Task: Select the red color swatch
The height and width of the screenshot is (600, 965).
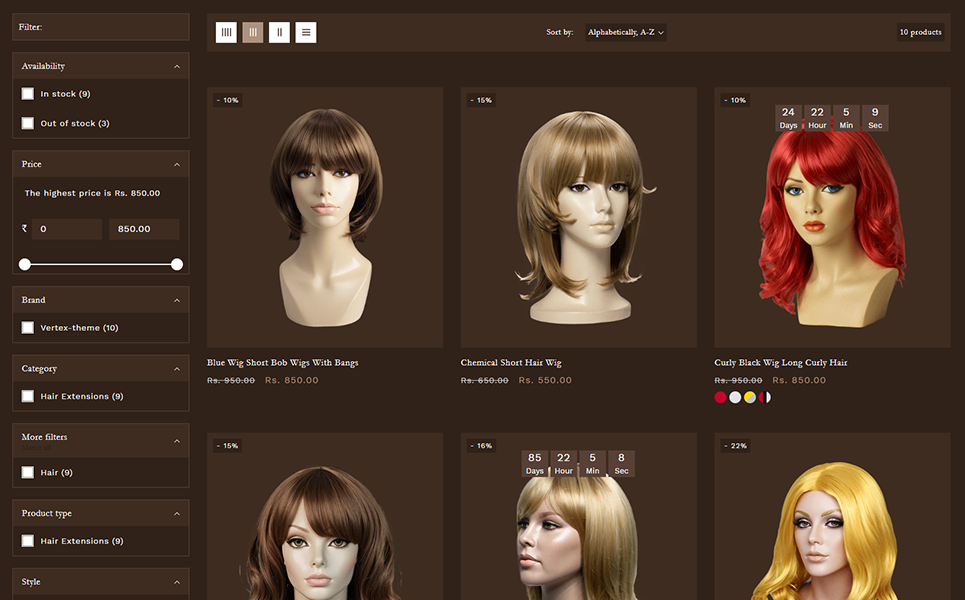Action: 720,398
